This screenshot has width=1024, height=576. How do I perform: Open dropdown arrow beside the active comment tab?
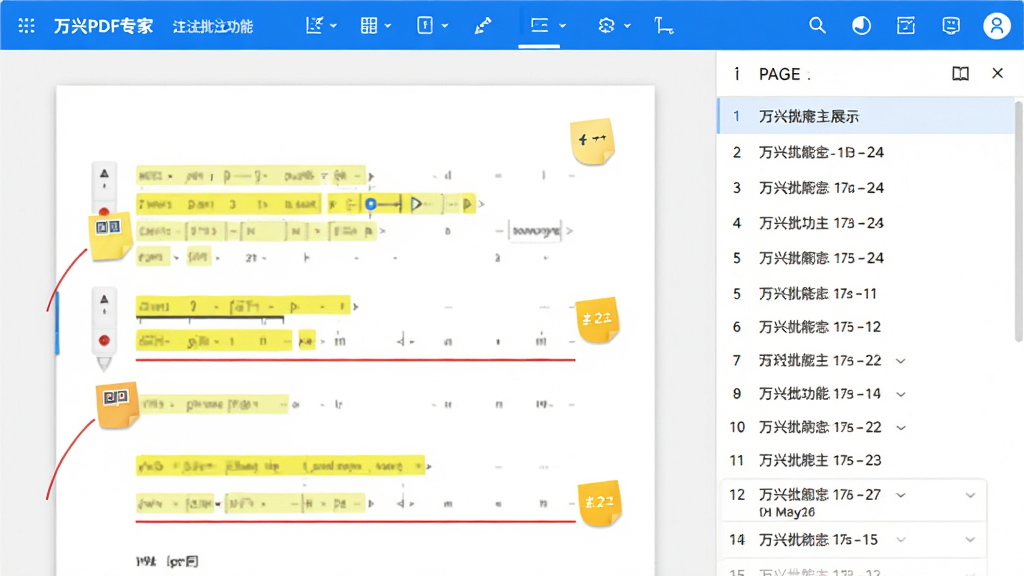coord(562,26)
